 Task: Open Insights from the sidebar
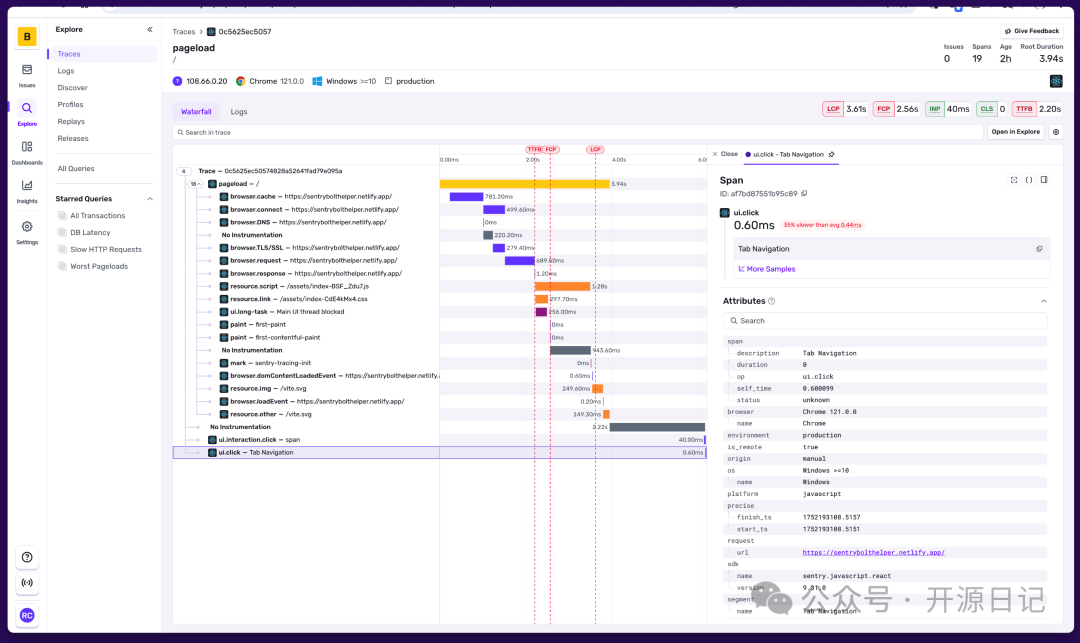(27, 191)
